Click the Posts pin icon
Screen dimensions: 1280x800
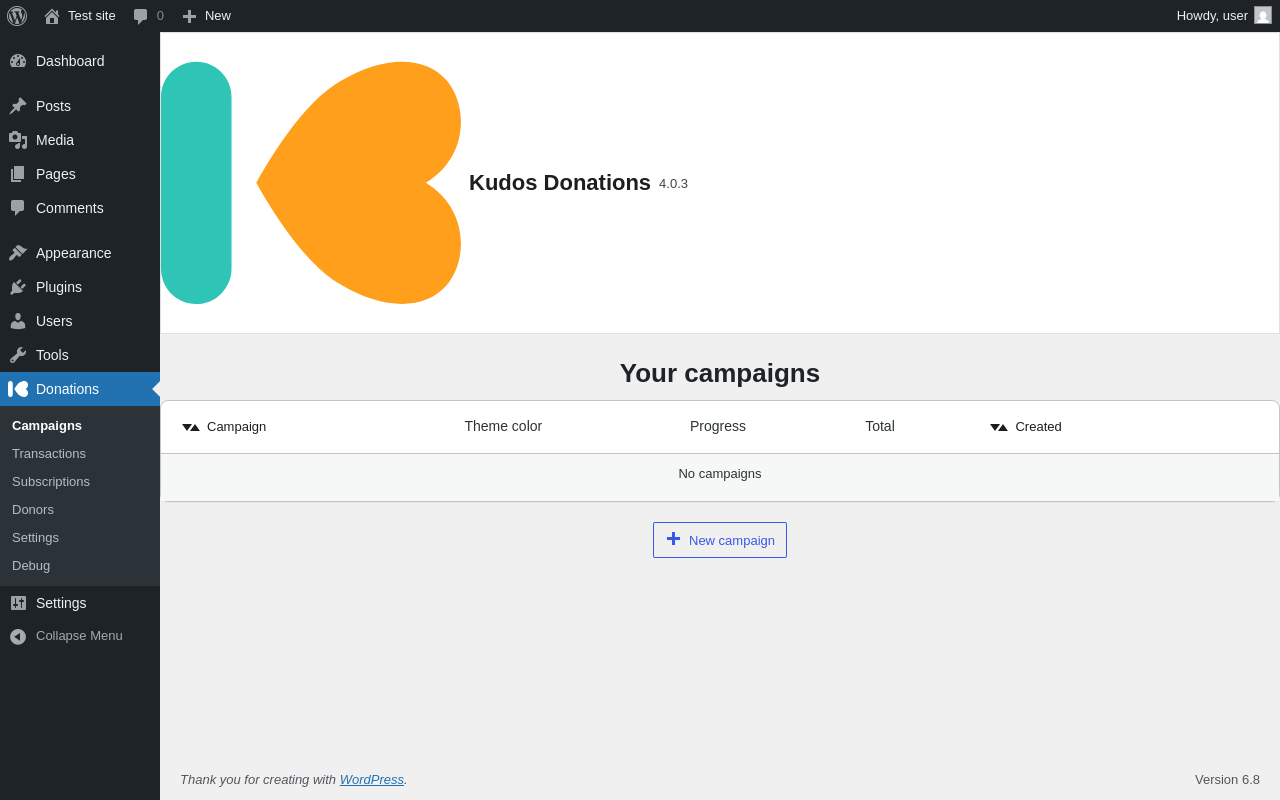pos(18,106)
